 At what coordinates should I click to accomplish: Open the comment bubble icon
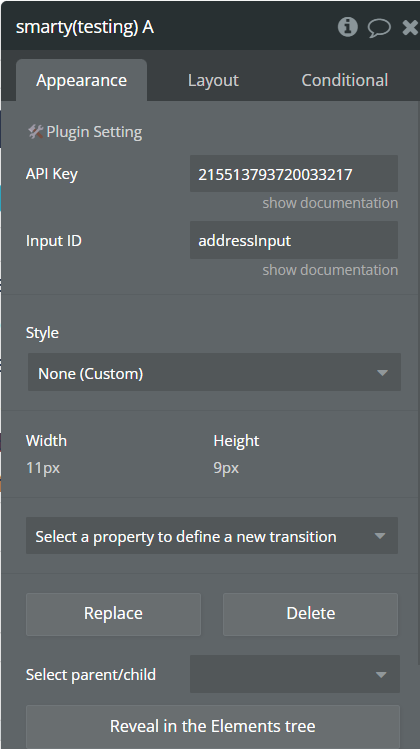pos(379,28)
